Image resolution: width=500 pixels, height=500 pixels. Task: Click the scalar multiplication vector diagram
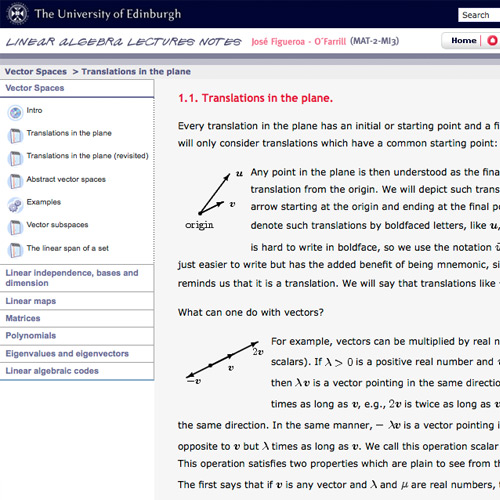[224, 363]
